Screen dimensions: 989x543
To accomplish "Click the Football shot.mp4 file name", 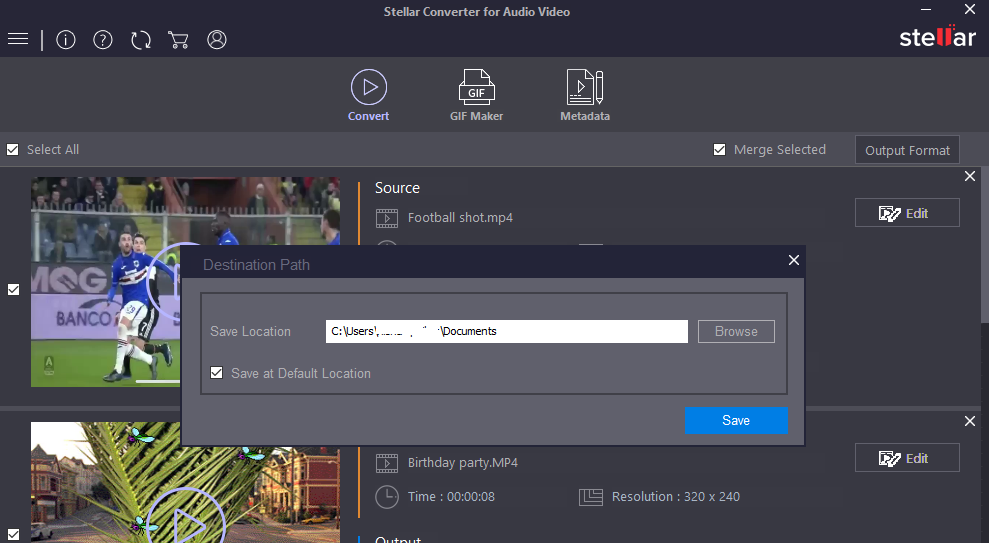I will pyautogui.click(x=460, y=218).
